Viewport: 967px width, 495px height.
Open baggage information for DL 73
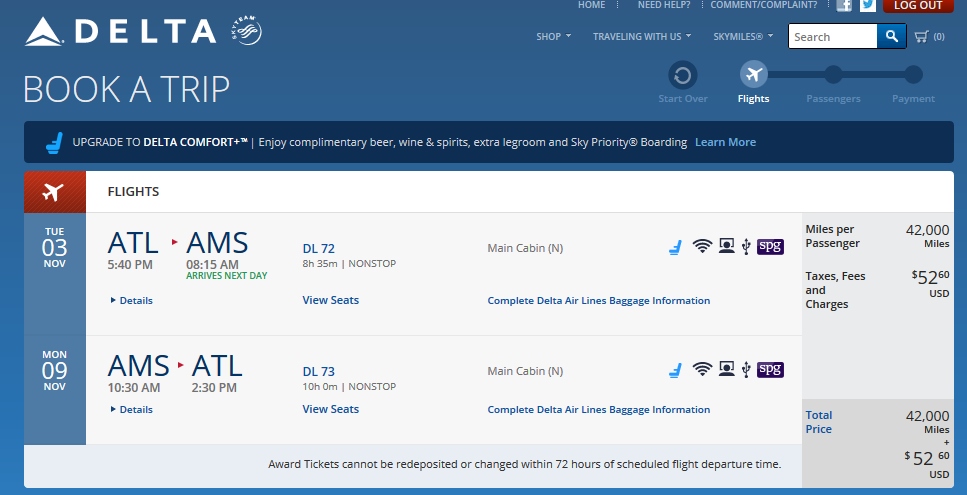(x=599, y=410)
